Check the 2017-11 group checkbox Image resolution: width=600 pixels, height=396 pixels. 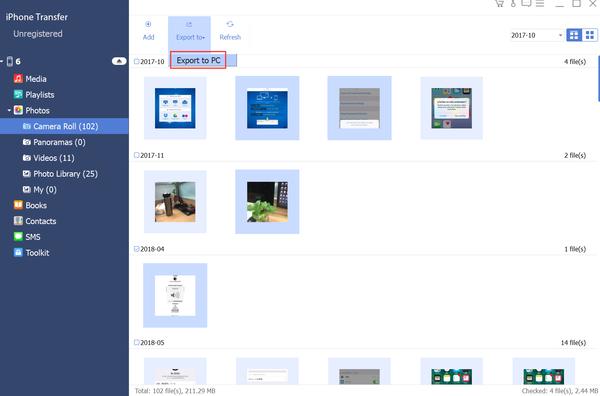pyautogui.click(x=137, y=155)
